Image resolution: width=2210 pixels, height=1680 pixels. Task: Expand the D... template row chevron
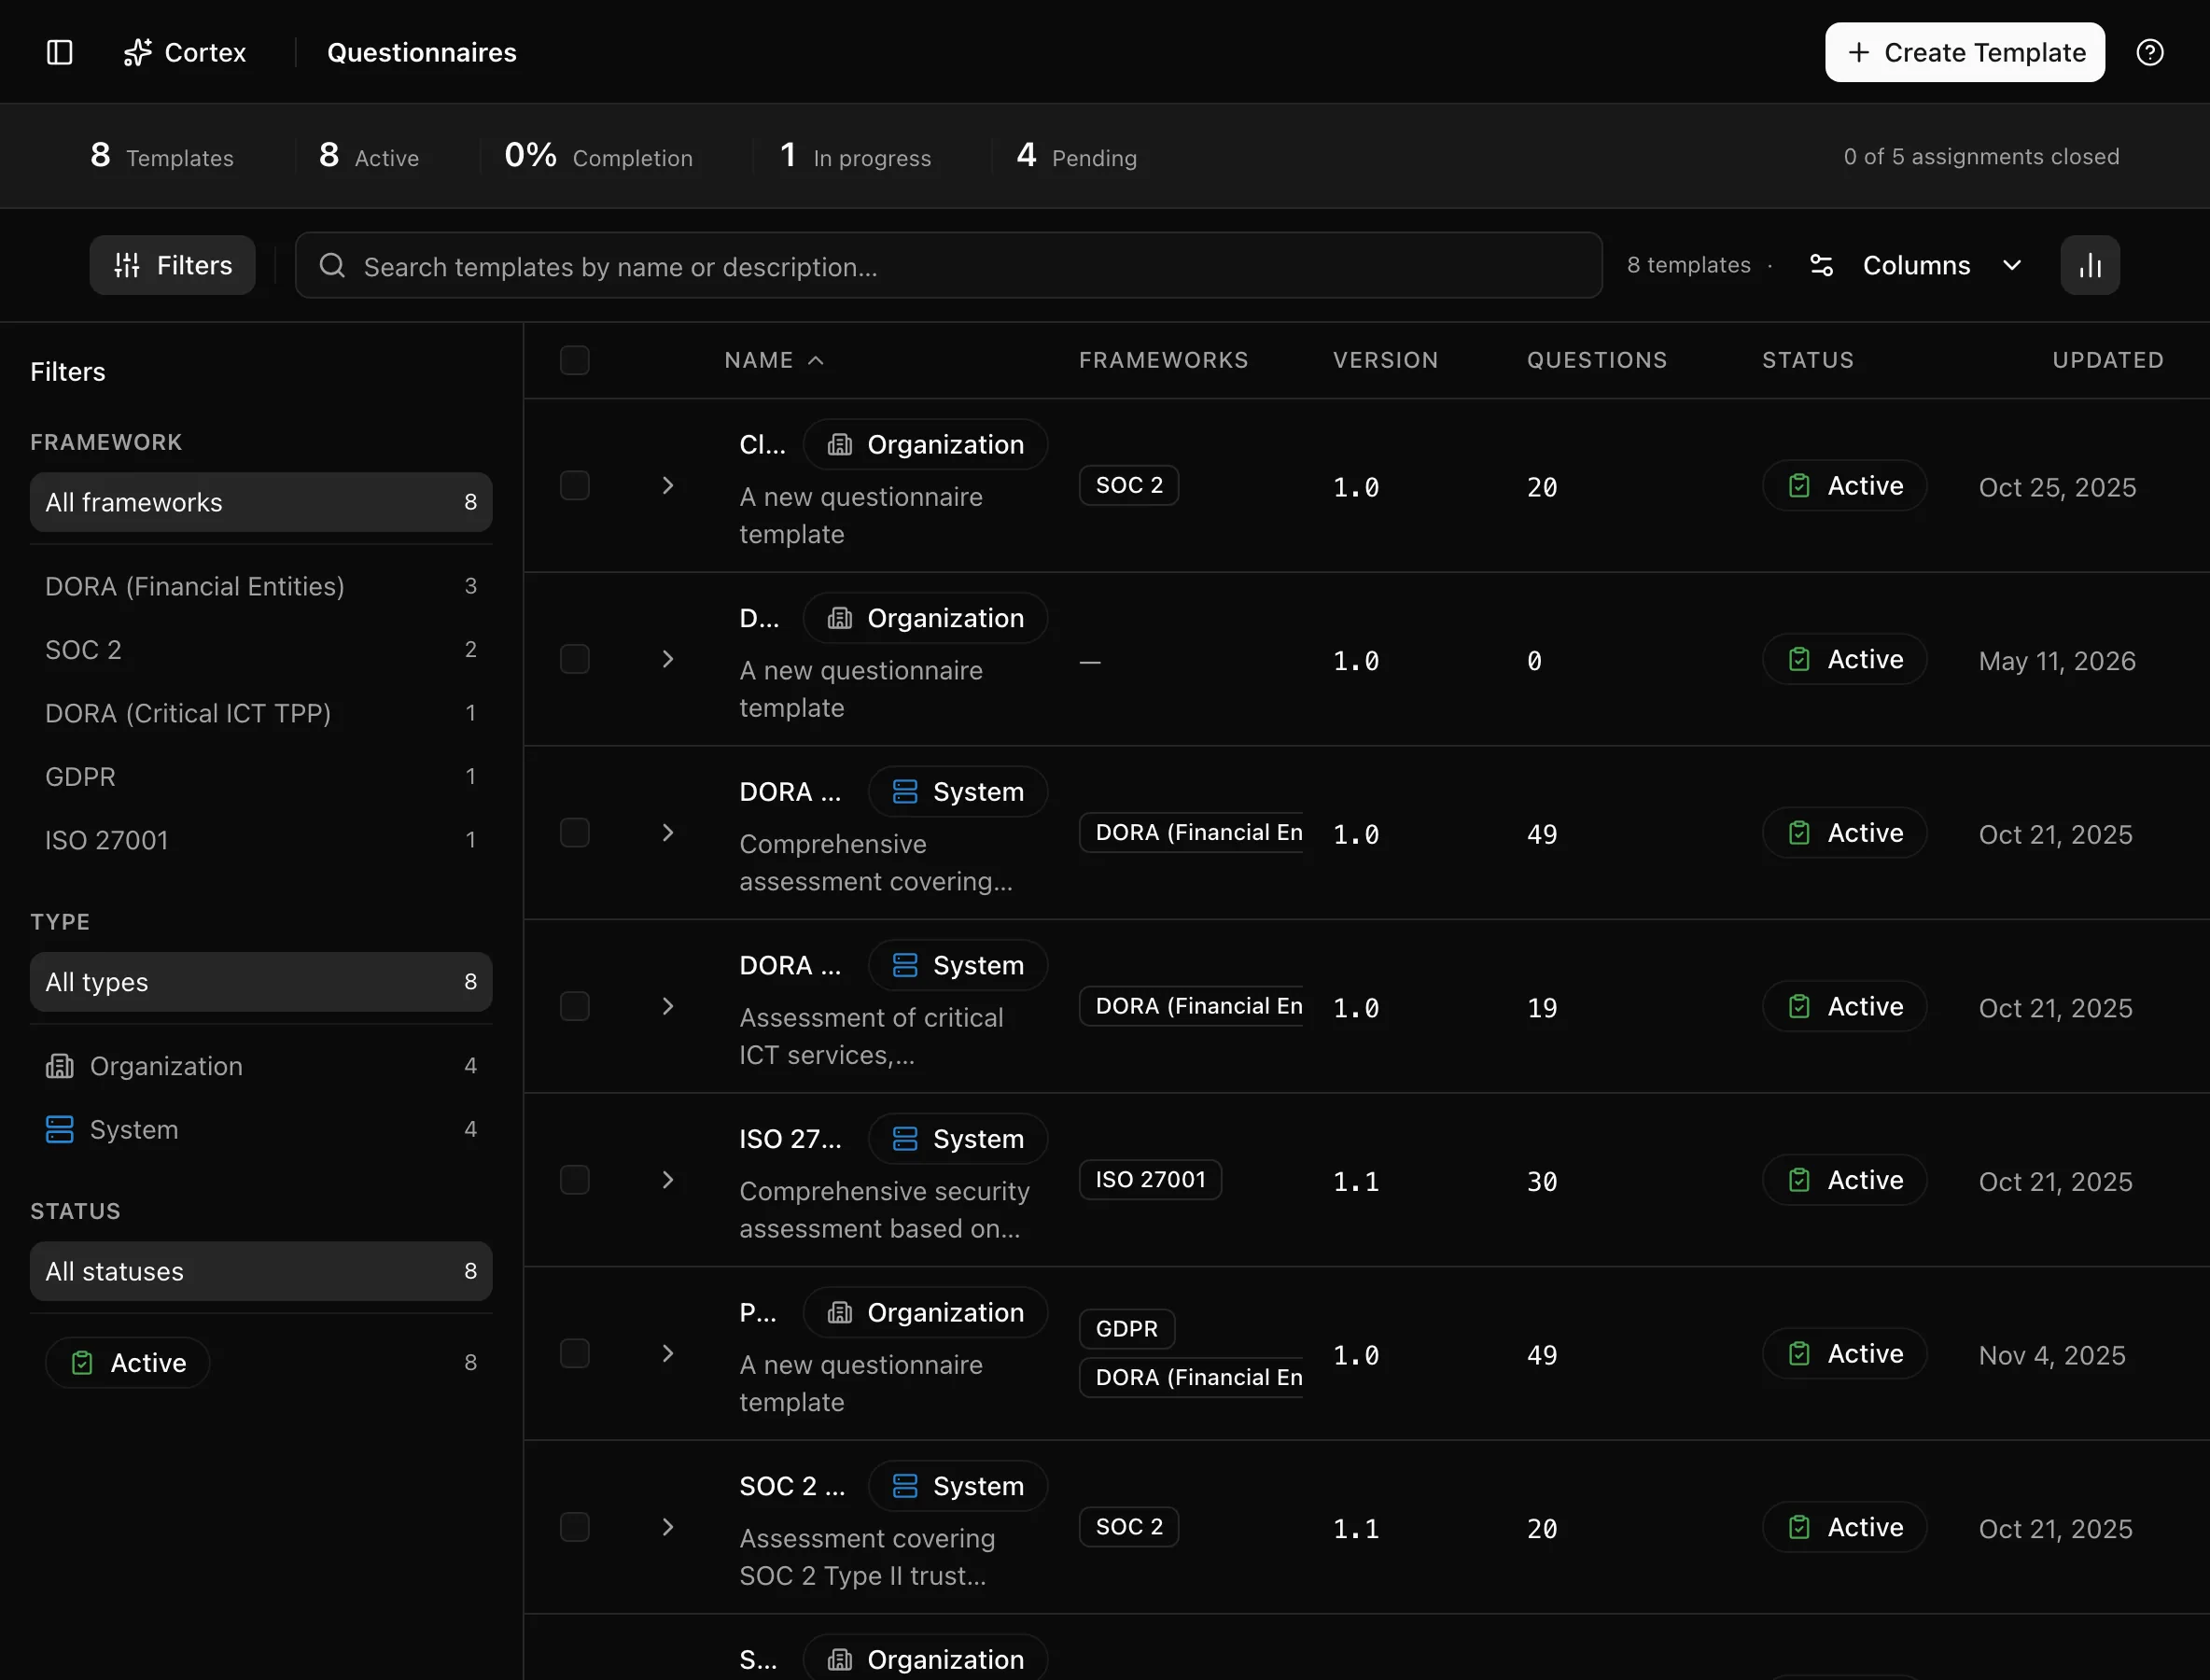(x=668, y=660)
